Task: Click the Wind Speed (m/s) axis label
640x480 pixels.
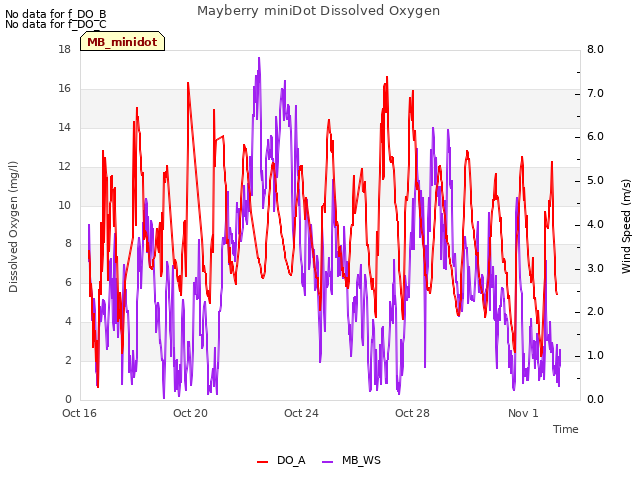Action: point(626,226)
